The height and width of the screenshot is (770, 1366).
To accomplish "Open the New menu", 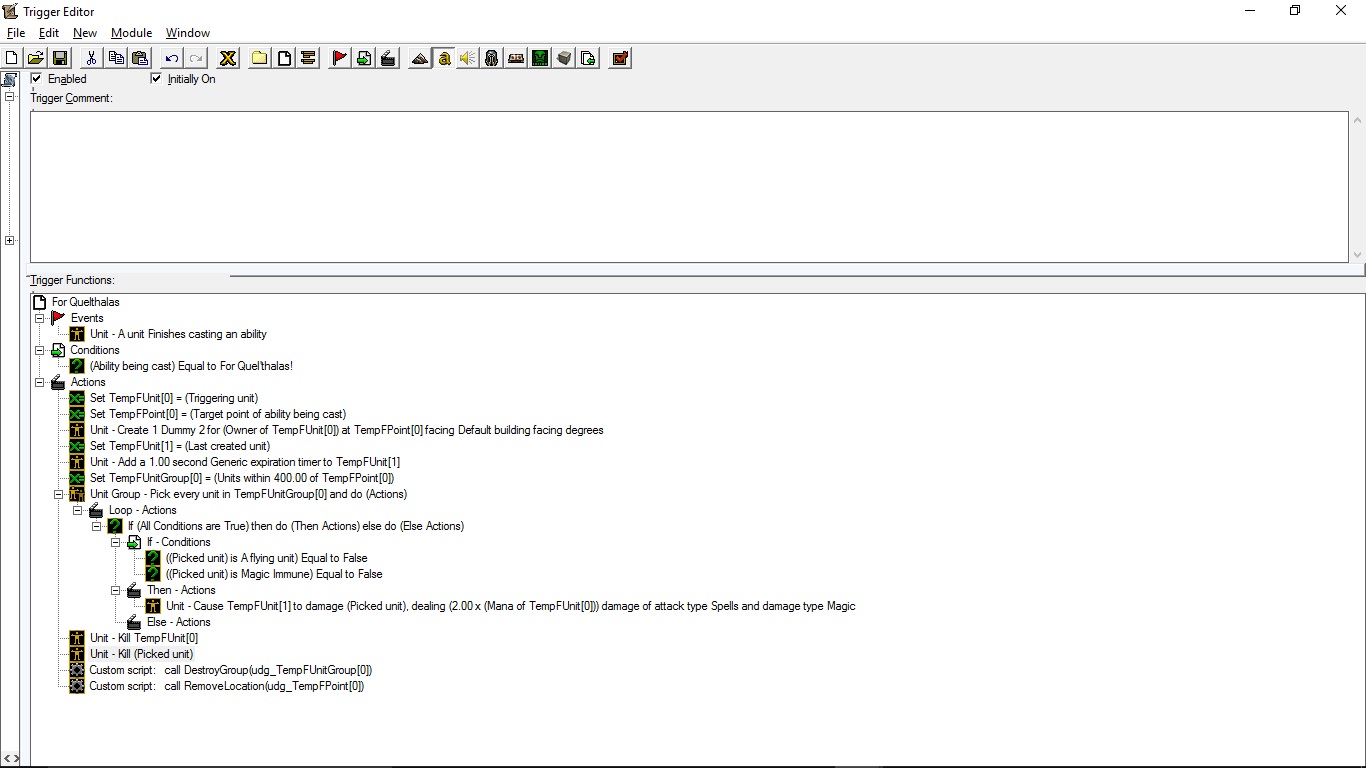I will click(85, 33).
